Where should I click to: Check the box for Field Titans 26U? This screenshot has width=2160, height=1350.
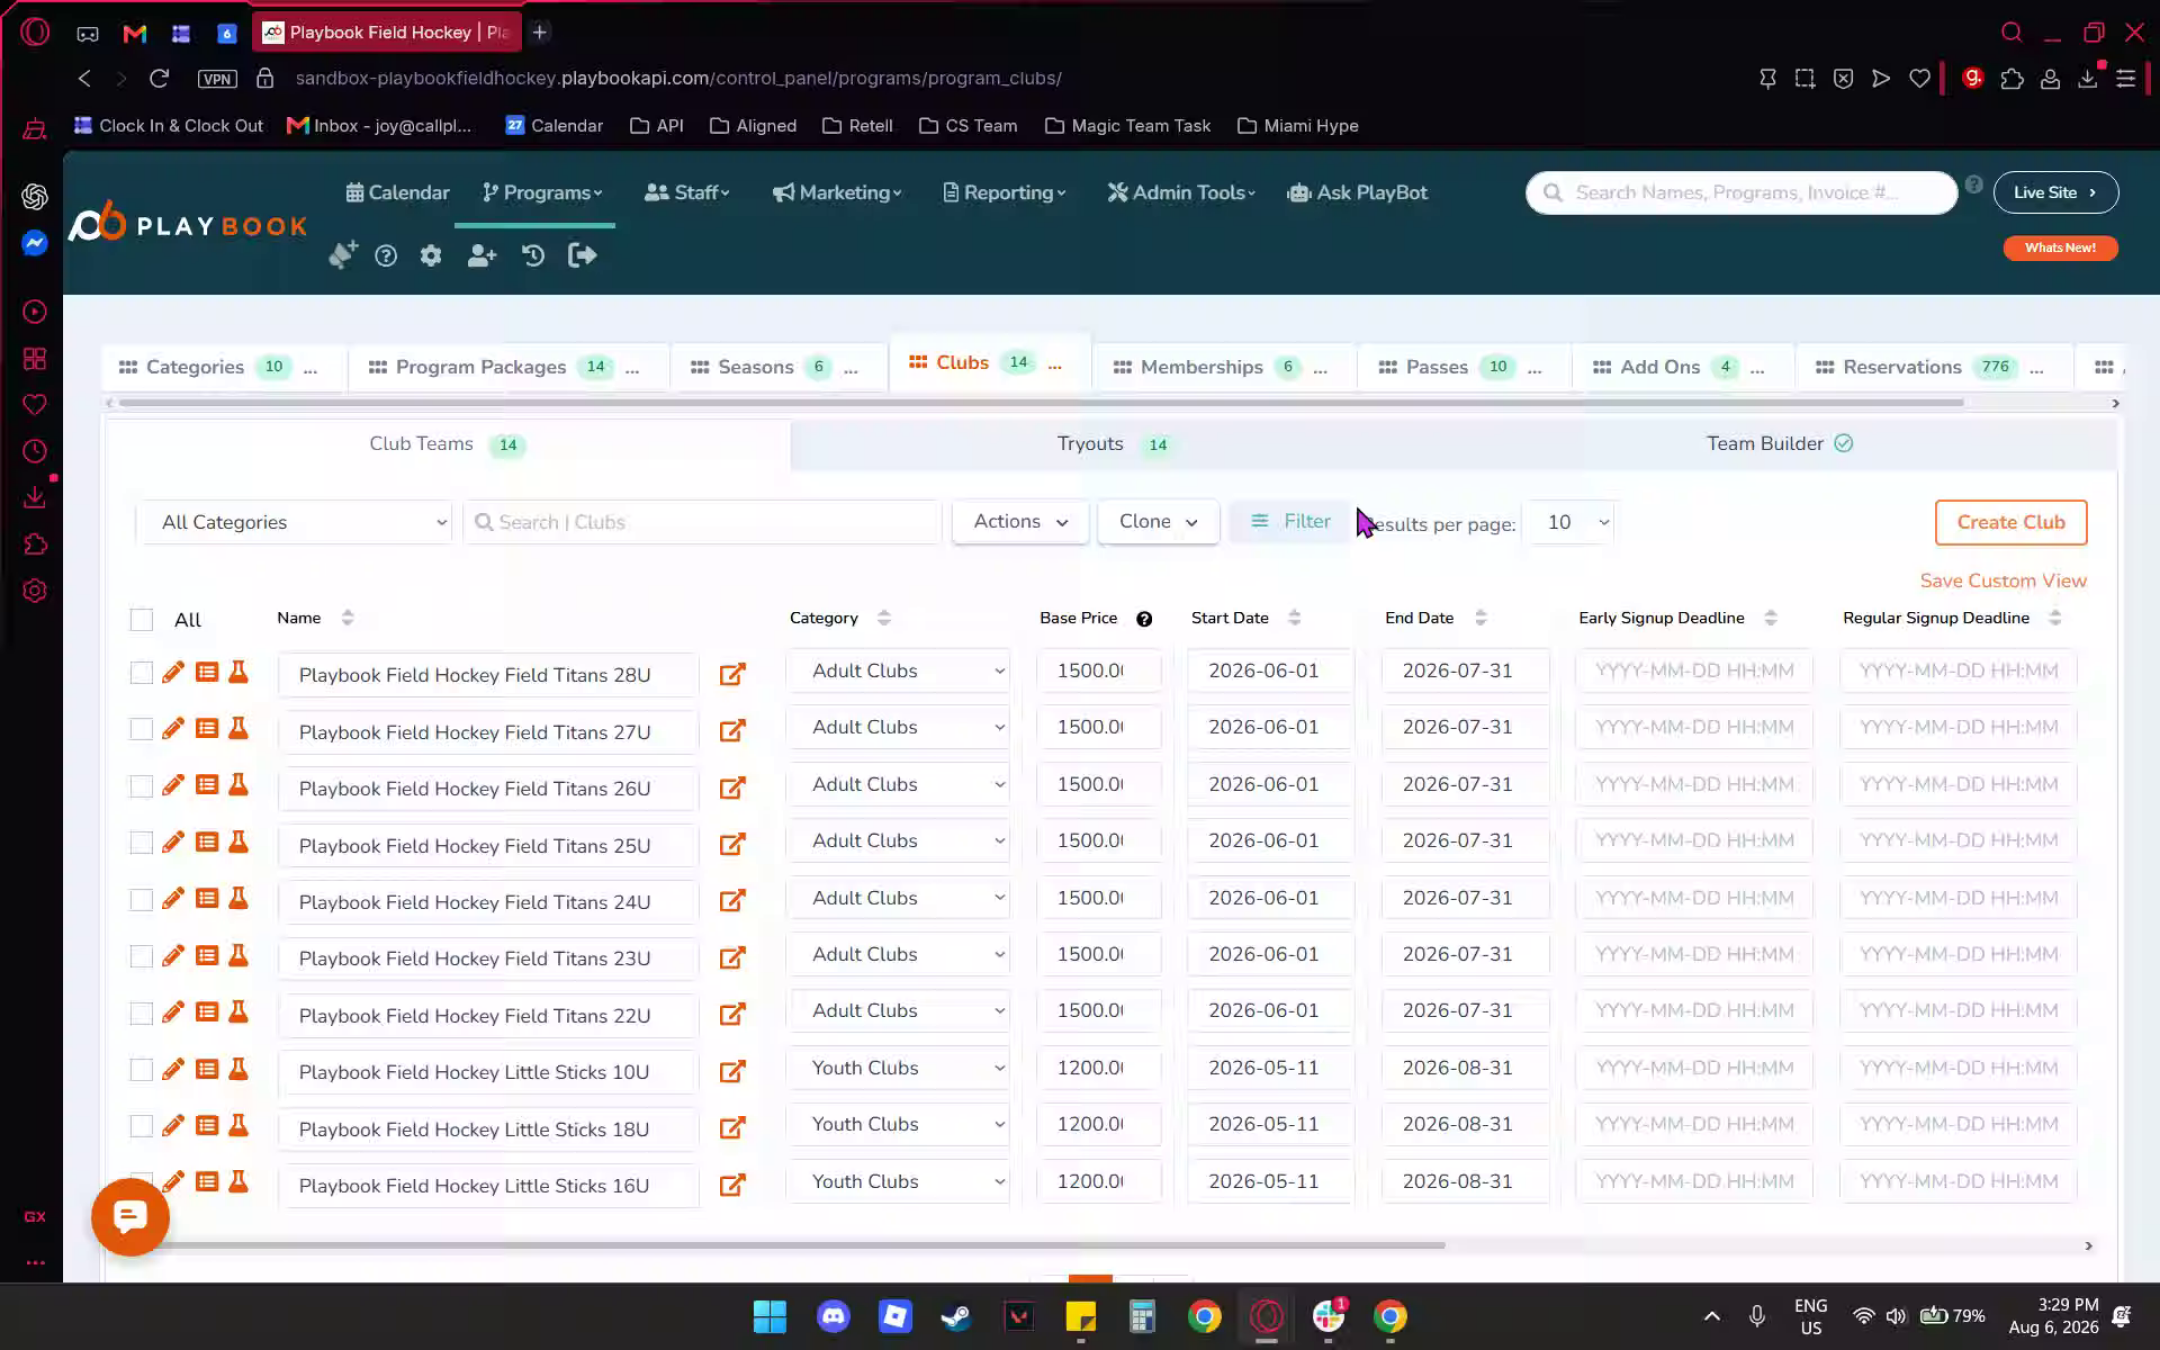[141, 786]
